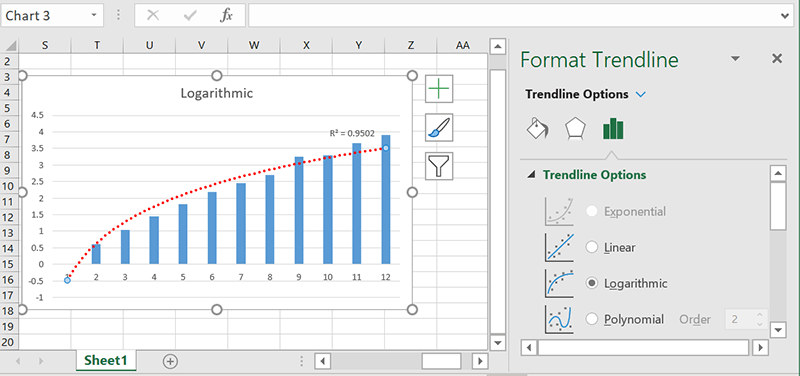Go to next sheet tab arrow
The height and width of the screenshot is (376, 800).
41,361
